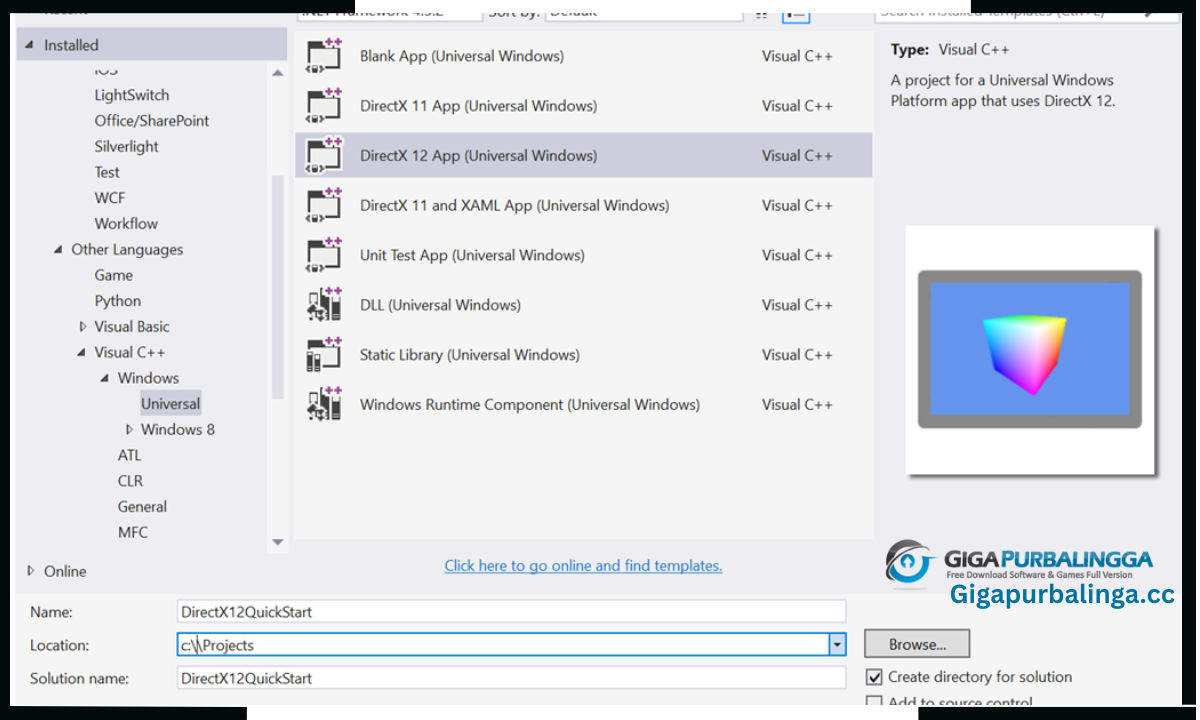Select Static Library (Universal Windows) text
Screen dimensions: 1200x720
[470, 355]
